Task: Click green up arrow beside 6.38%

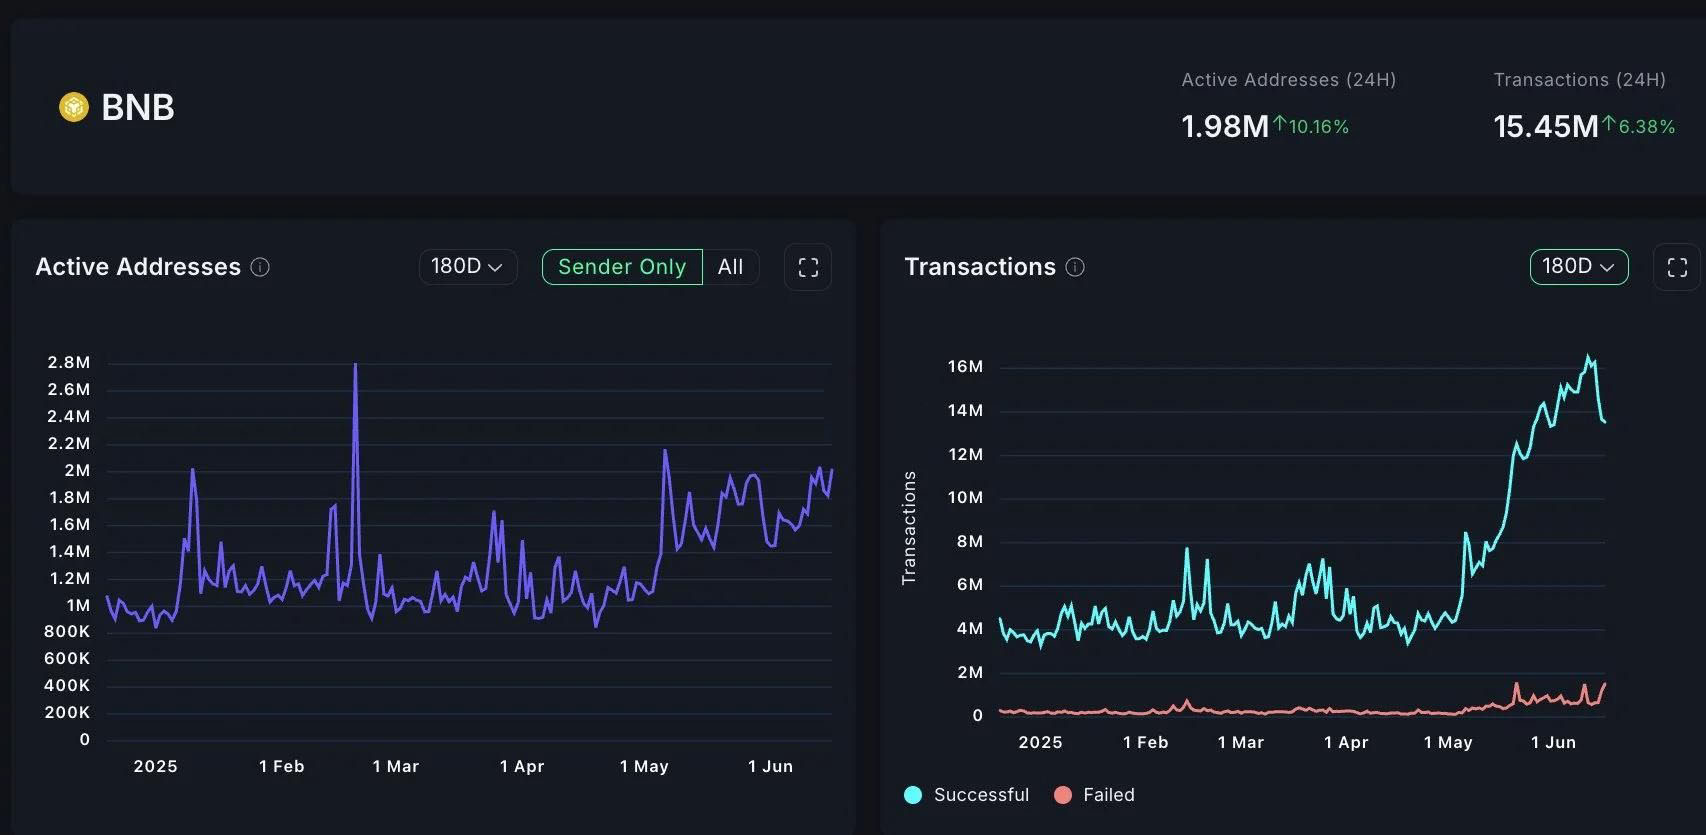Action: click(x=1609, y=124)
